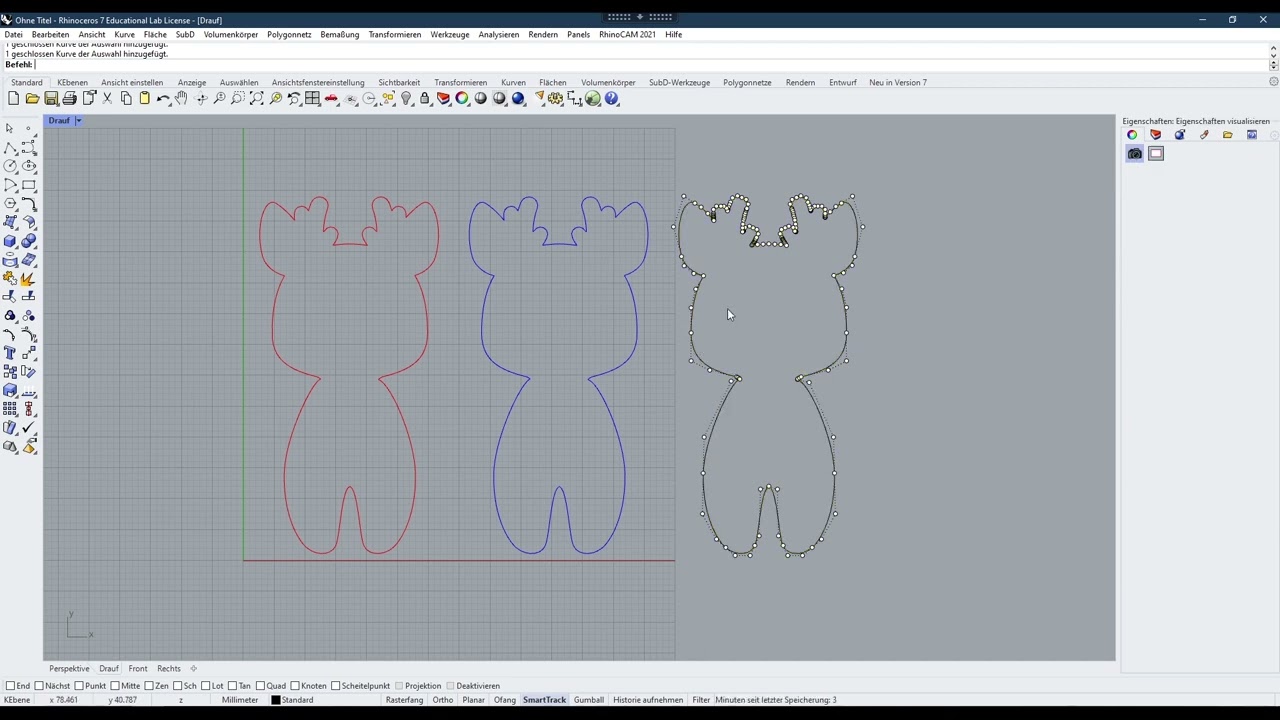Click the Copy icon in the toolbar
1280x720 pixels.
126,99
